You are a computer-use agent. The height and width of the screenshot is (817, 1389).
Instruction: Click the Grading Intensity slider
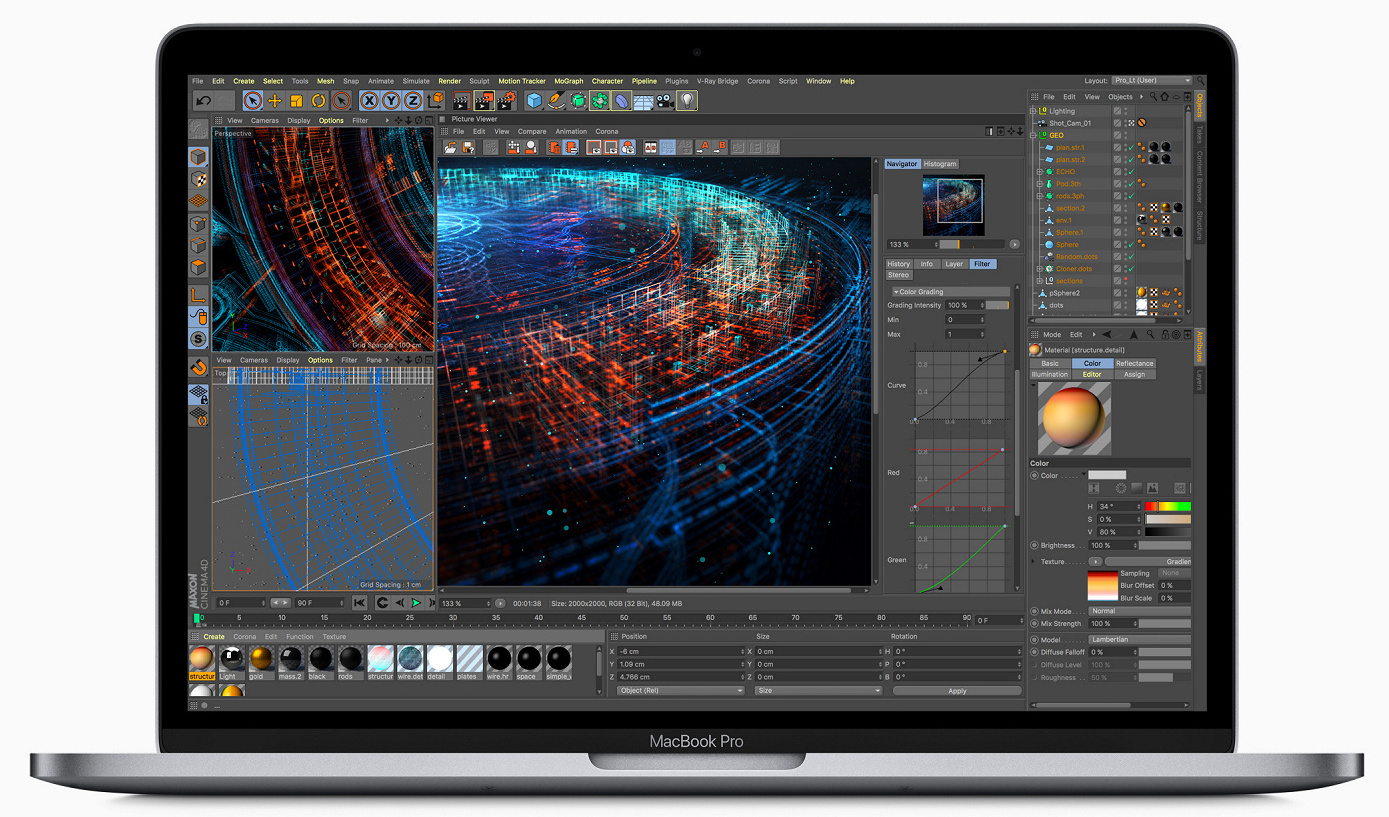[997, 306]
